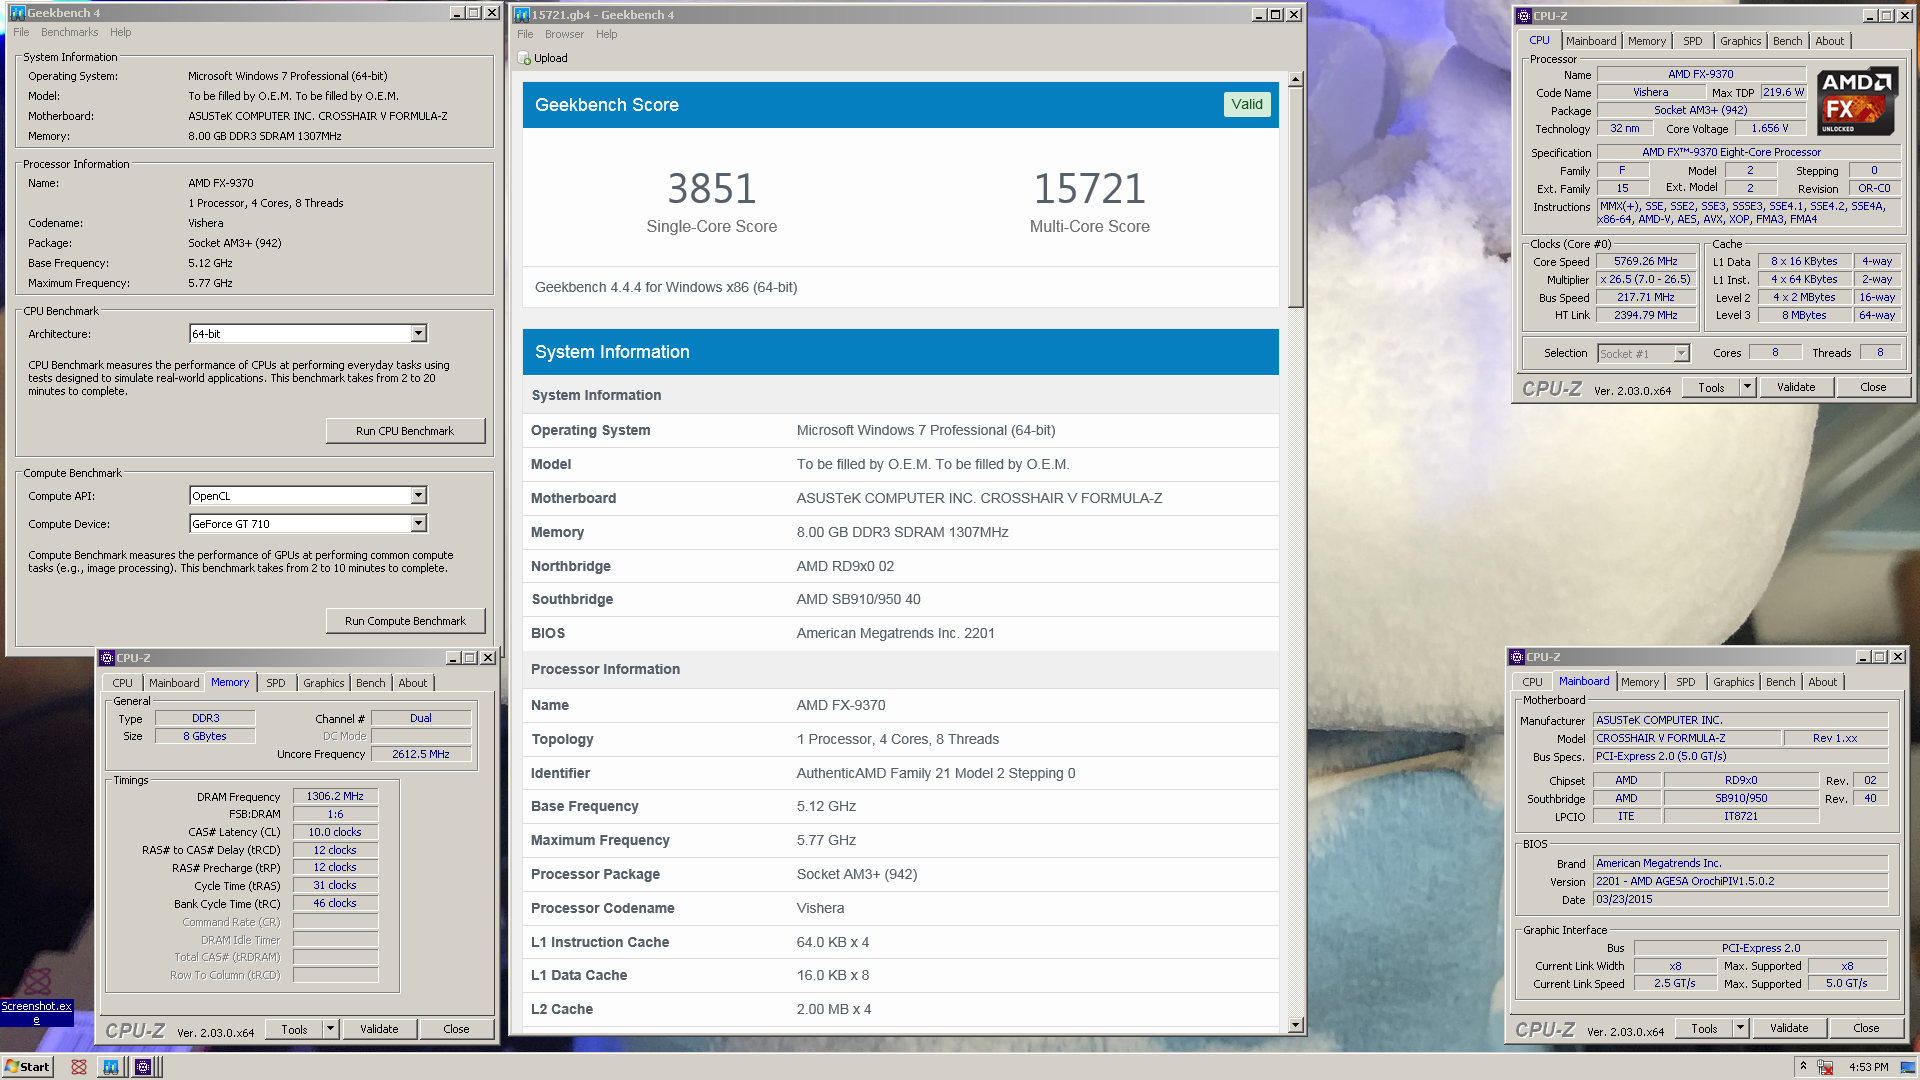Click the Geekbench taskbar button
The image size is (1920, 1080).
[110, 1067]
